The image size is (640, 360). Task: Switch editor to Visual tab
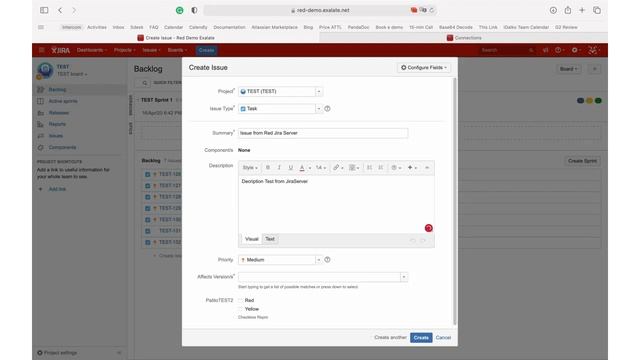[251, 239]
